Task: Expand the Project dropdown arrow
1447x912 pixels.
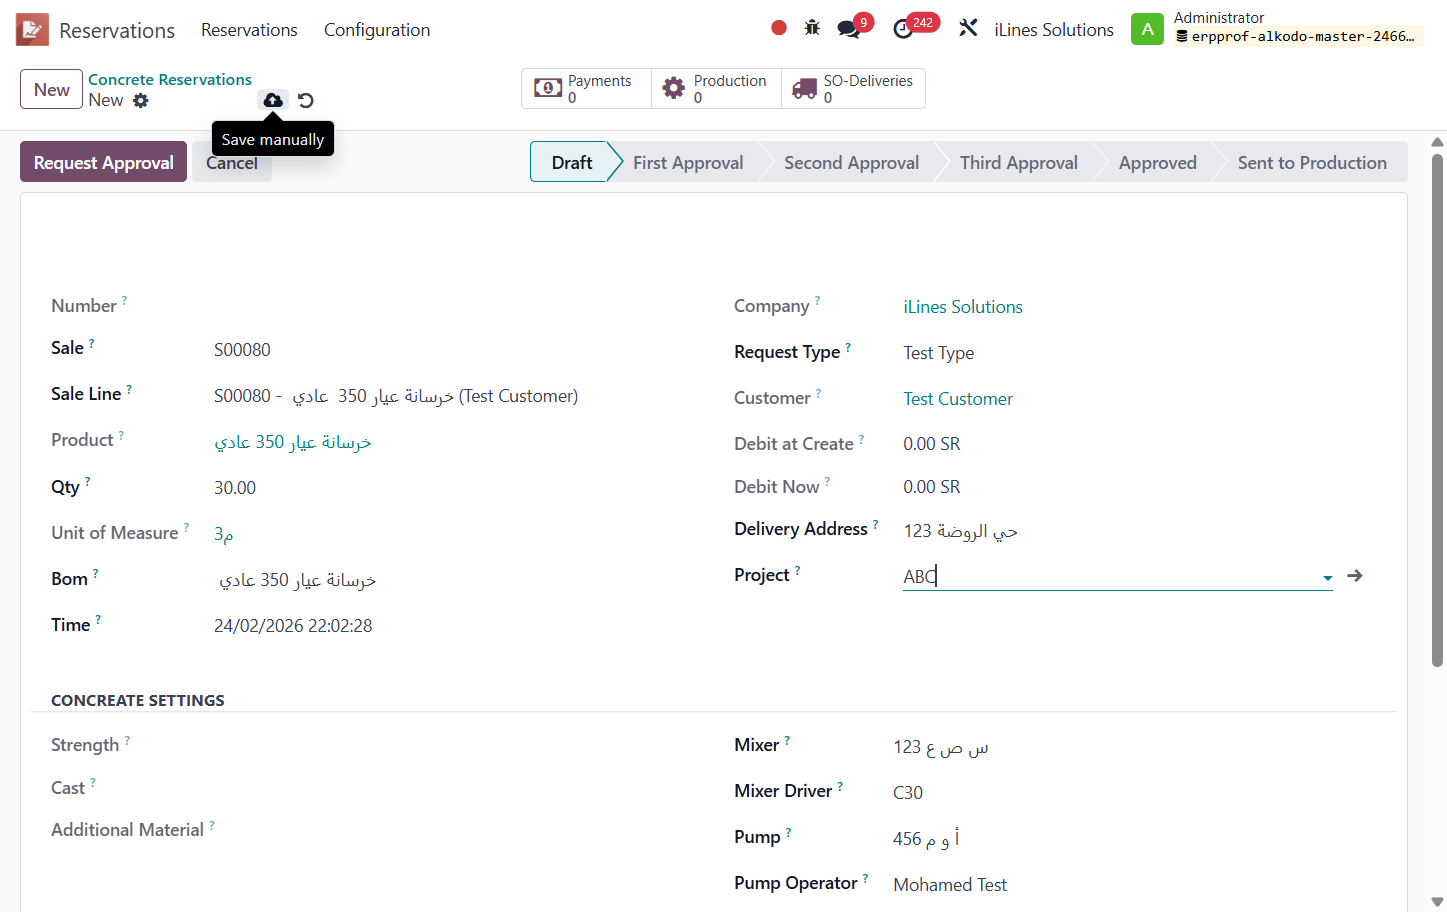Action: pyautogui.click(x=1327, y=578)
